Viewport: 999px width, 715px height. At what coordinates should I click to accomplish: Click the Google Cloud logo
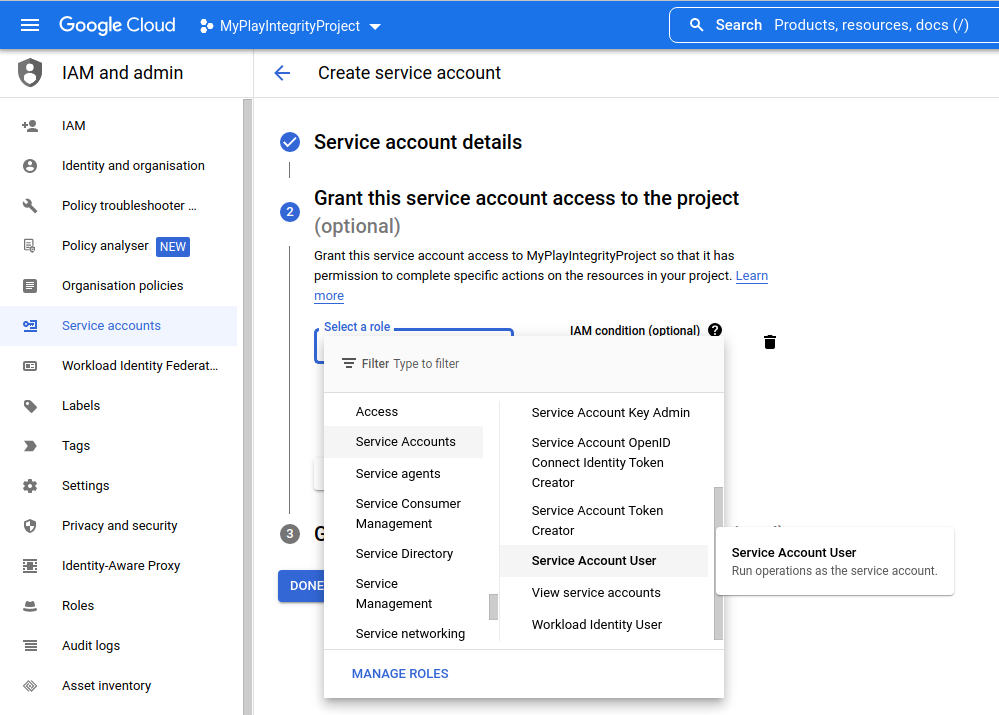tap(117, 24)
